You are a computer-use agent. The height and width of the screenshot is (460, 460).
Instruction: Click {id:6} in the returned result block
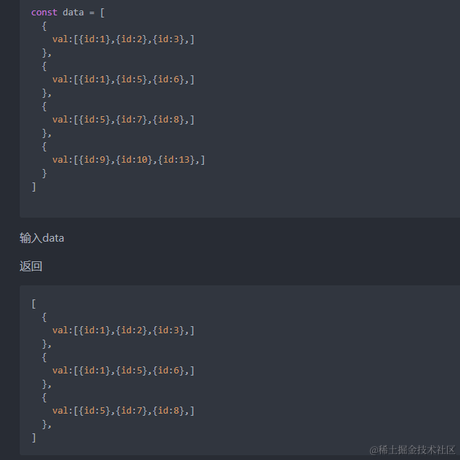(169, 370)
